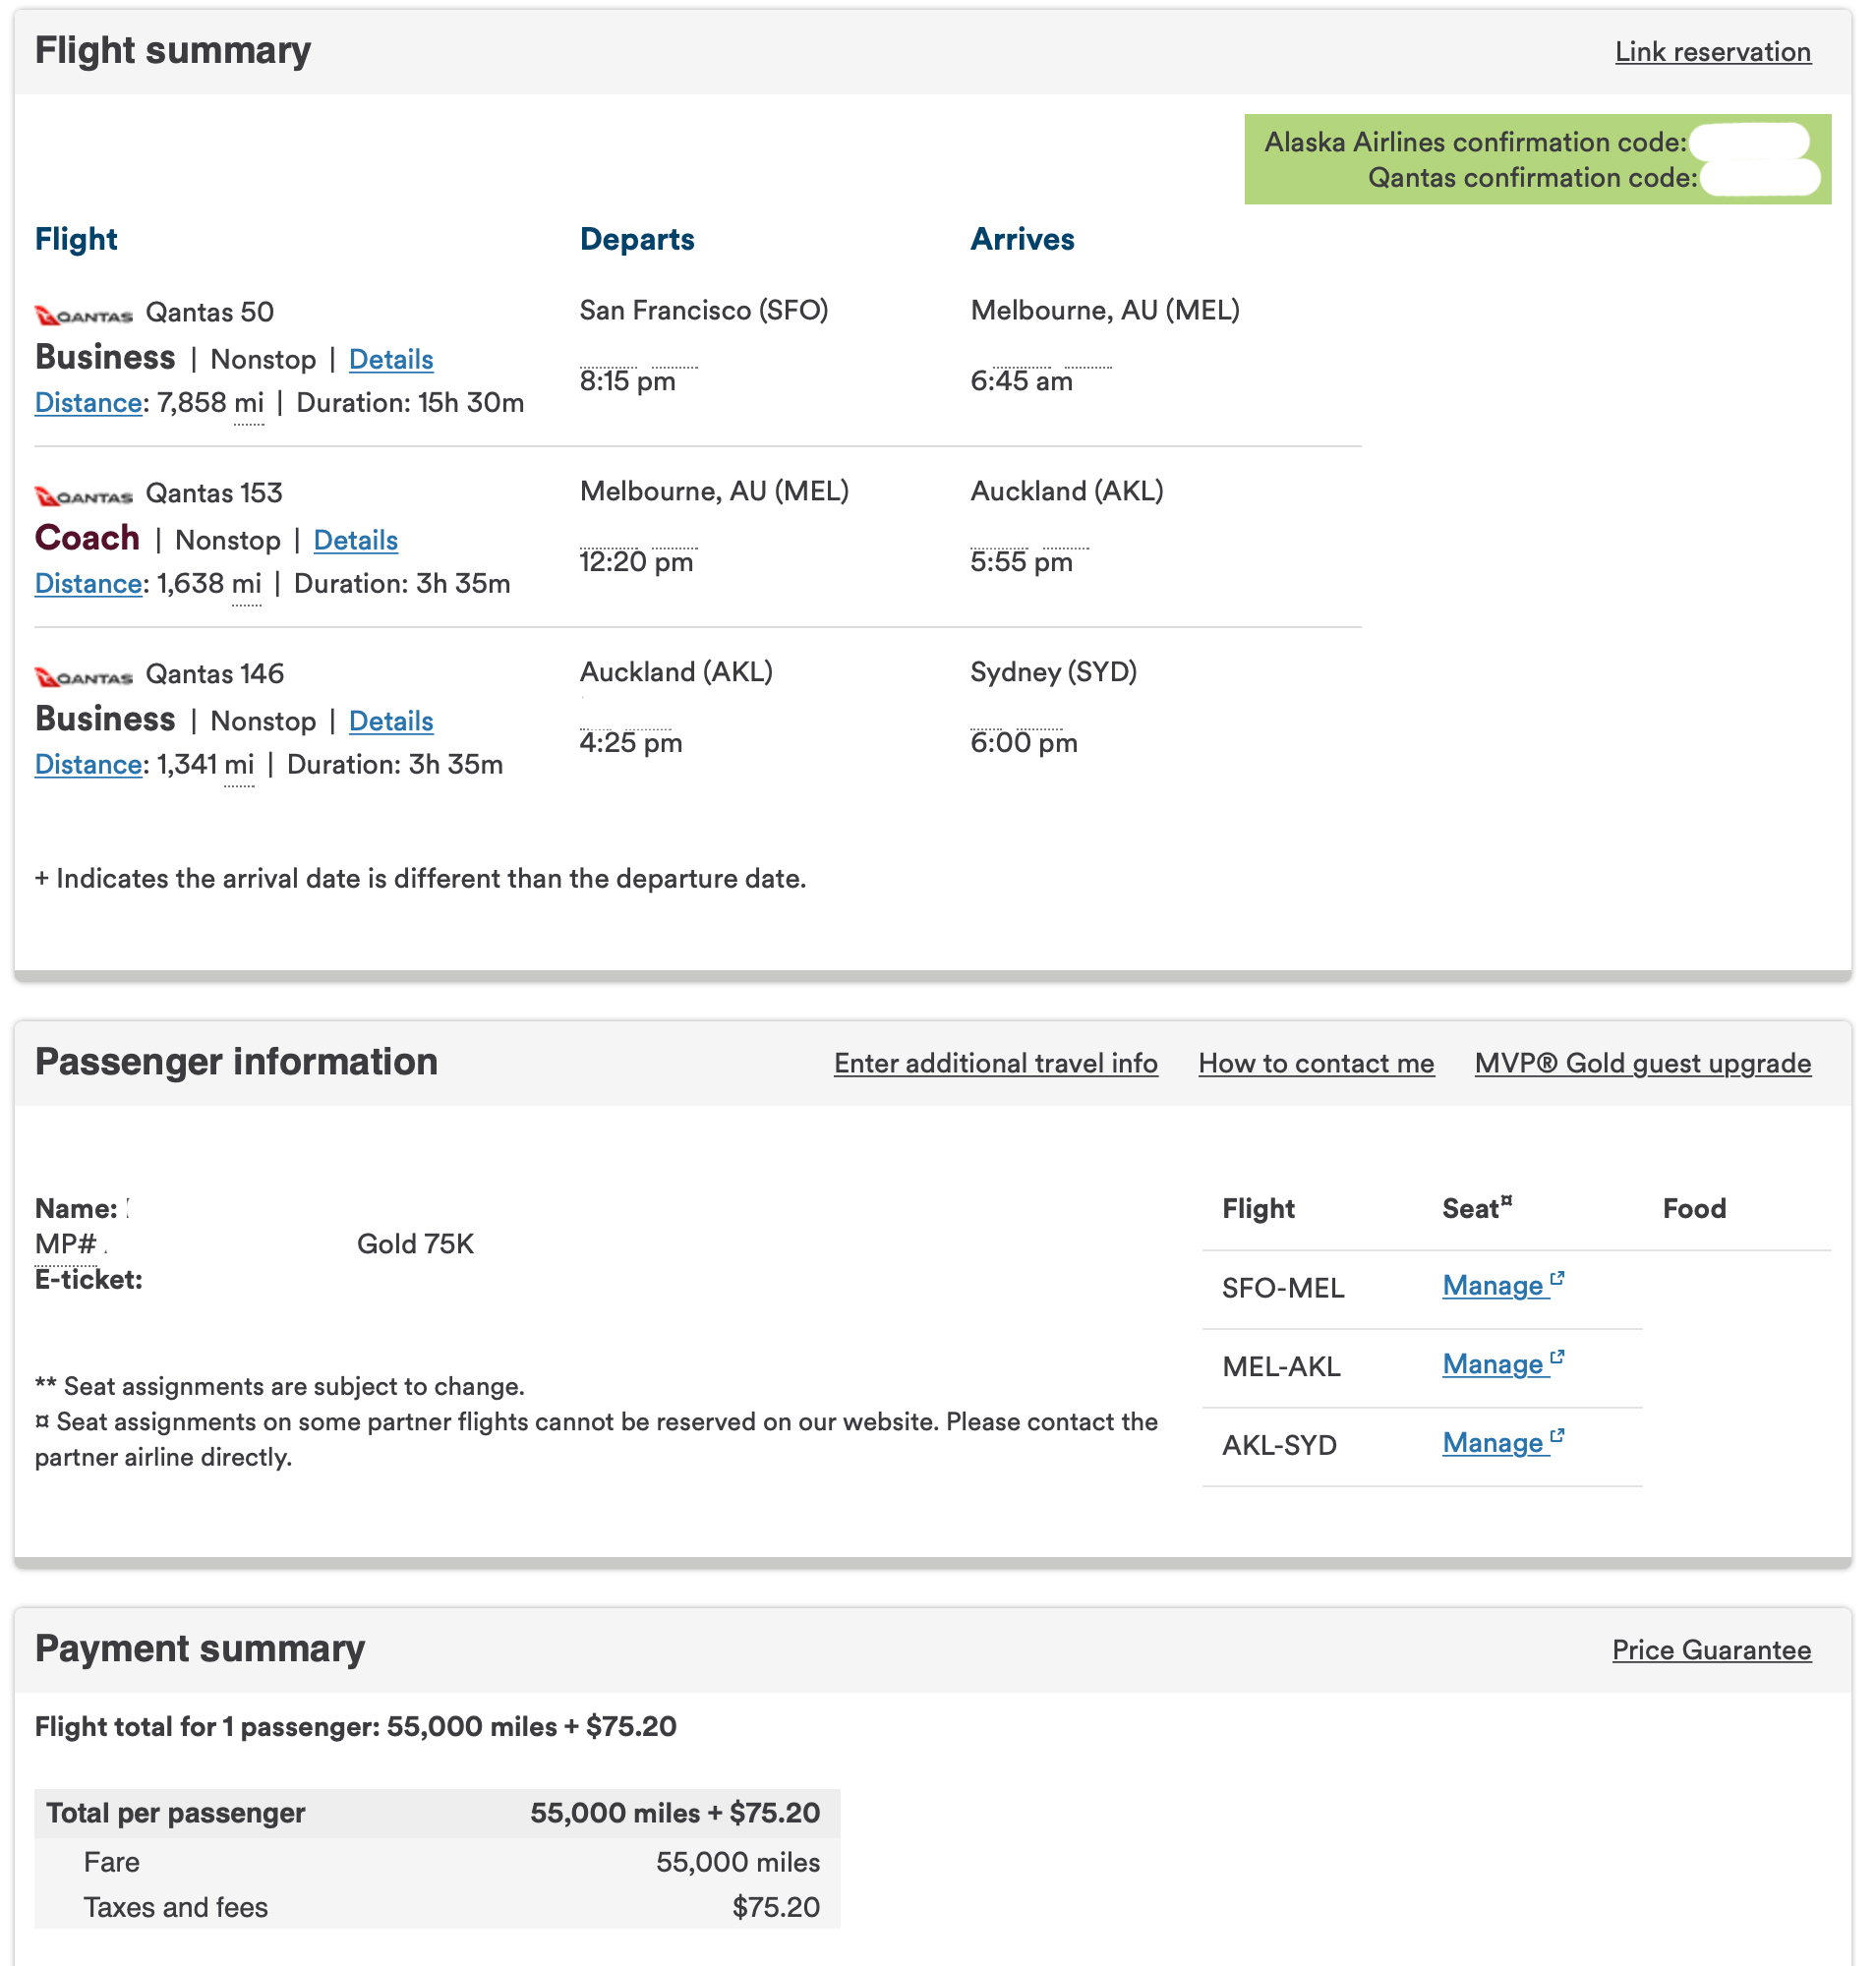Viewport: 1876px width, 1966px height.
Task: Open Distance link for Auckland to Sydney
Action: click(88, 765)
